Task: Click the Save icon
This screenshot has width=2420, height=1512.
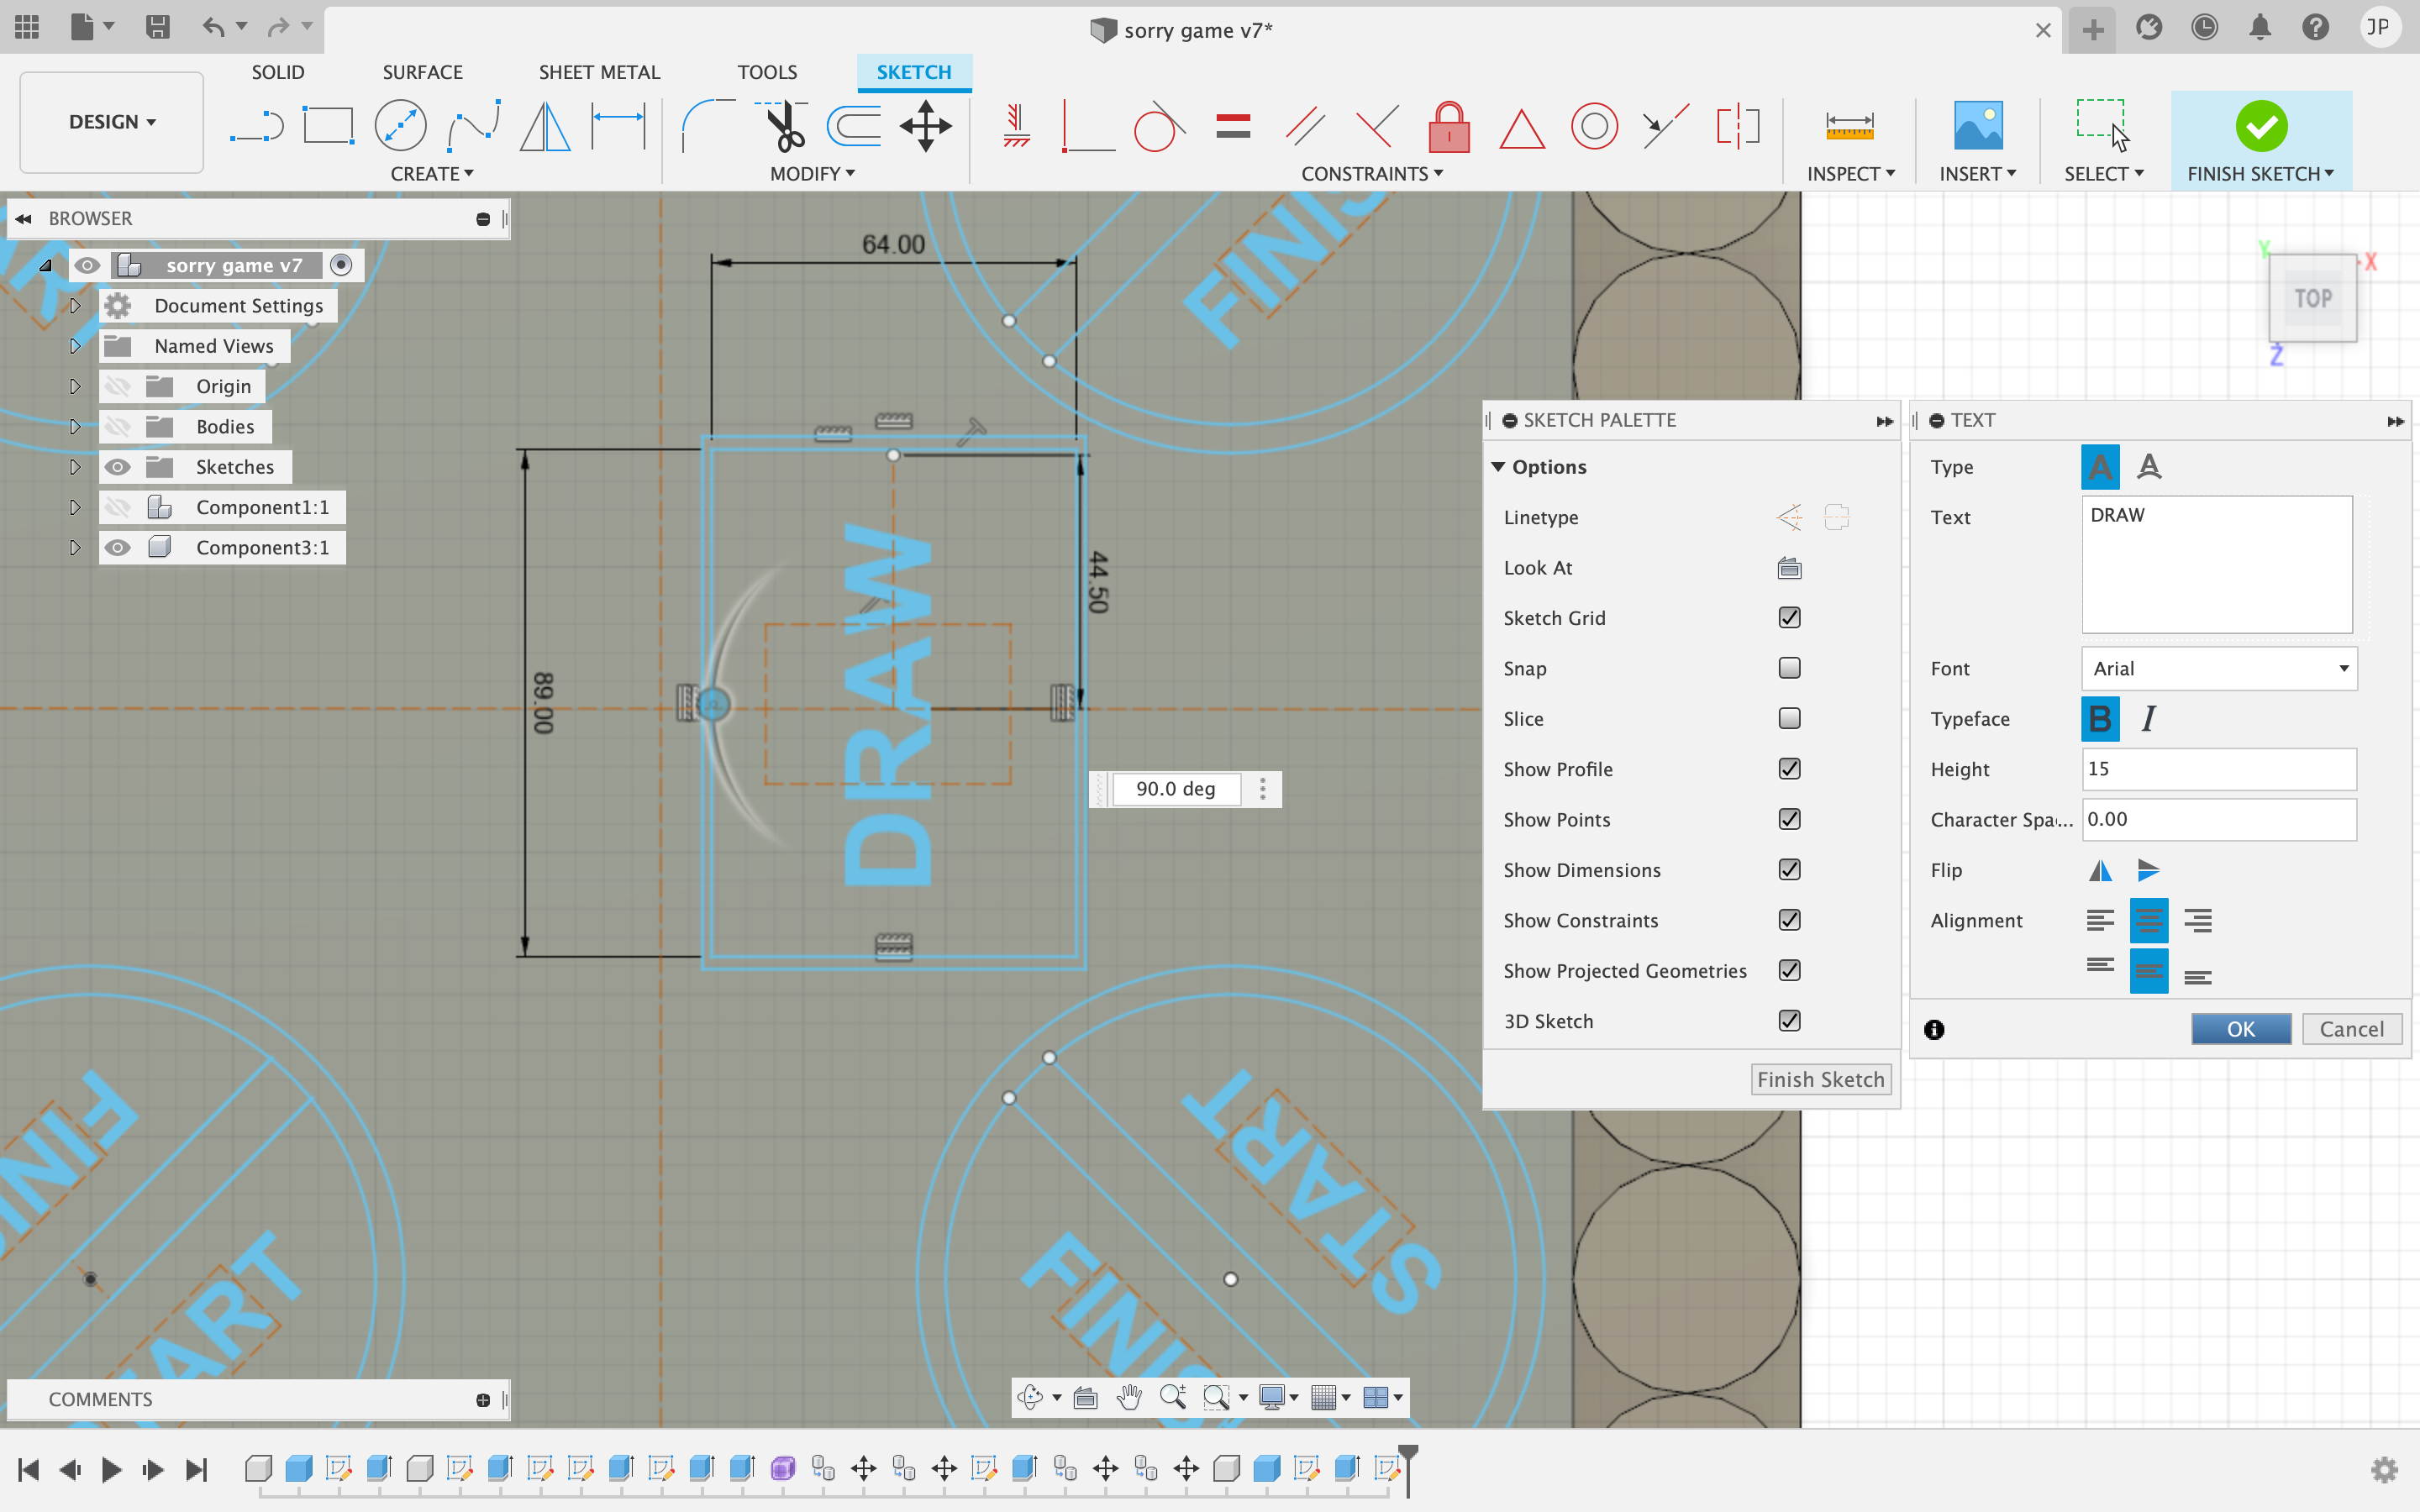Action: point(157,27)
